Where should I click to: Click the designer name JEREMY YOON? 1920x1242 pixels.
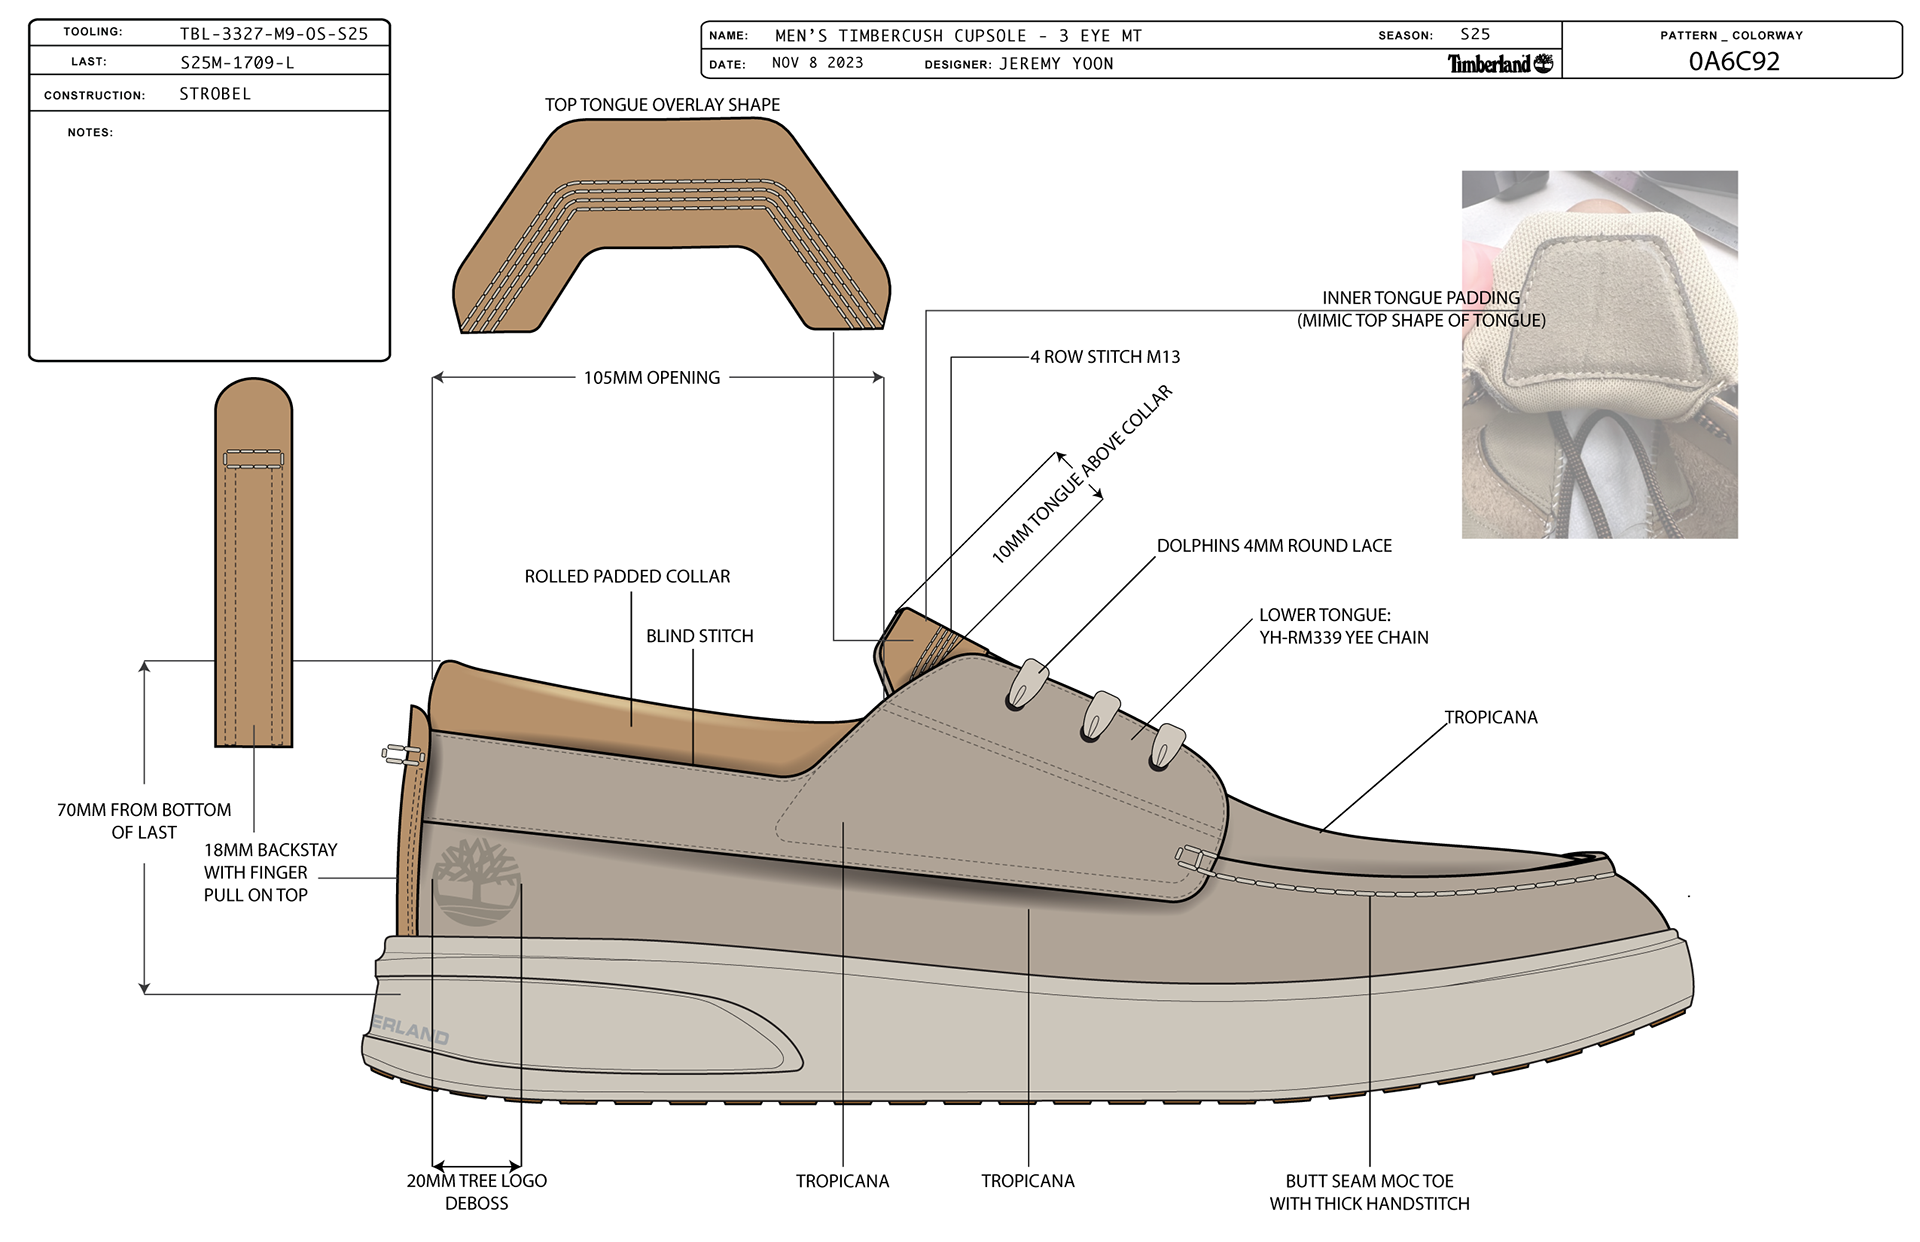pyautogui.click(x=1056, y=64)
